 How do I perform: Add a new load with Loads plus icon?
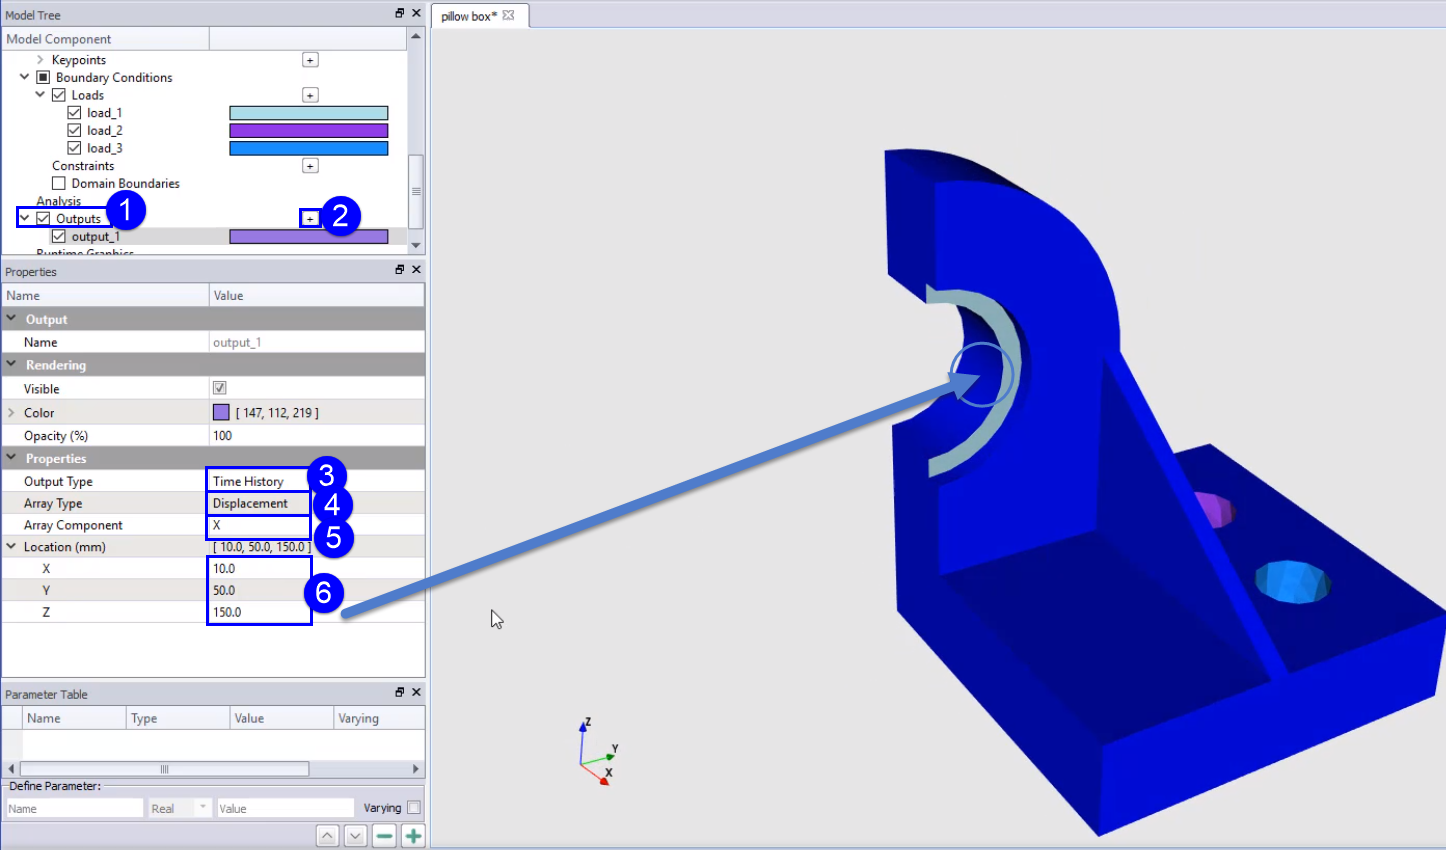click(310, 95)
